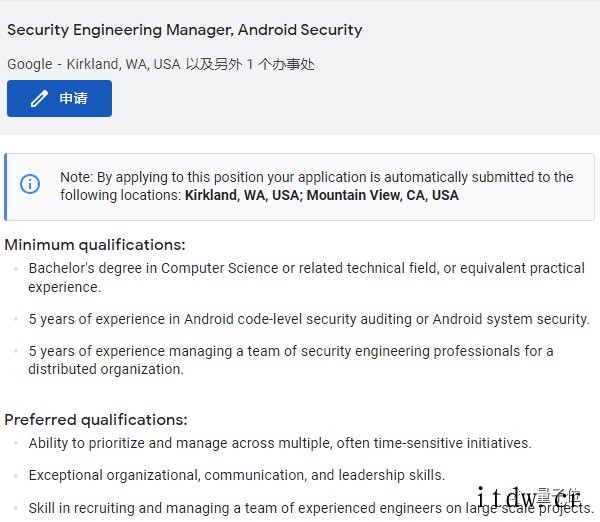Click the Preferred qualifications heading
The width and height of the screenshot is (600, 522).
pos(96,420)
